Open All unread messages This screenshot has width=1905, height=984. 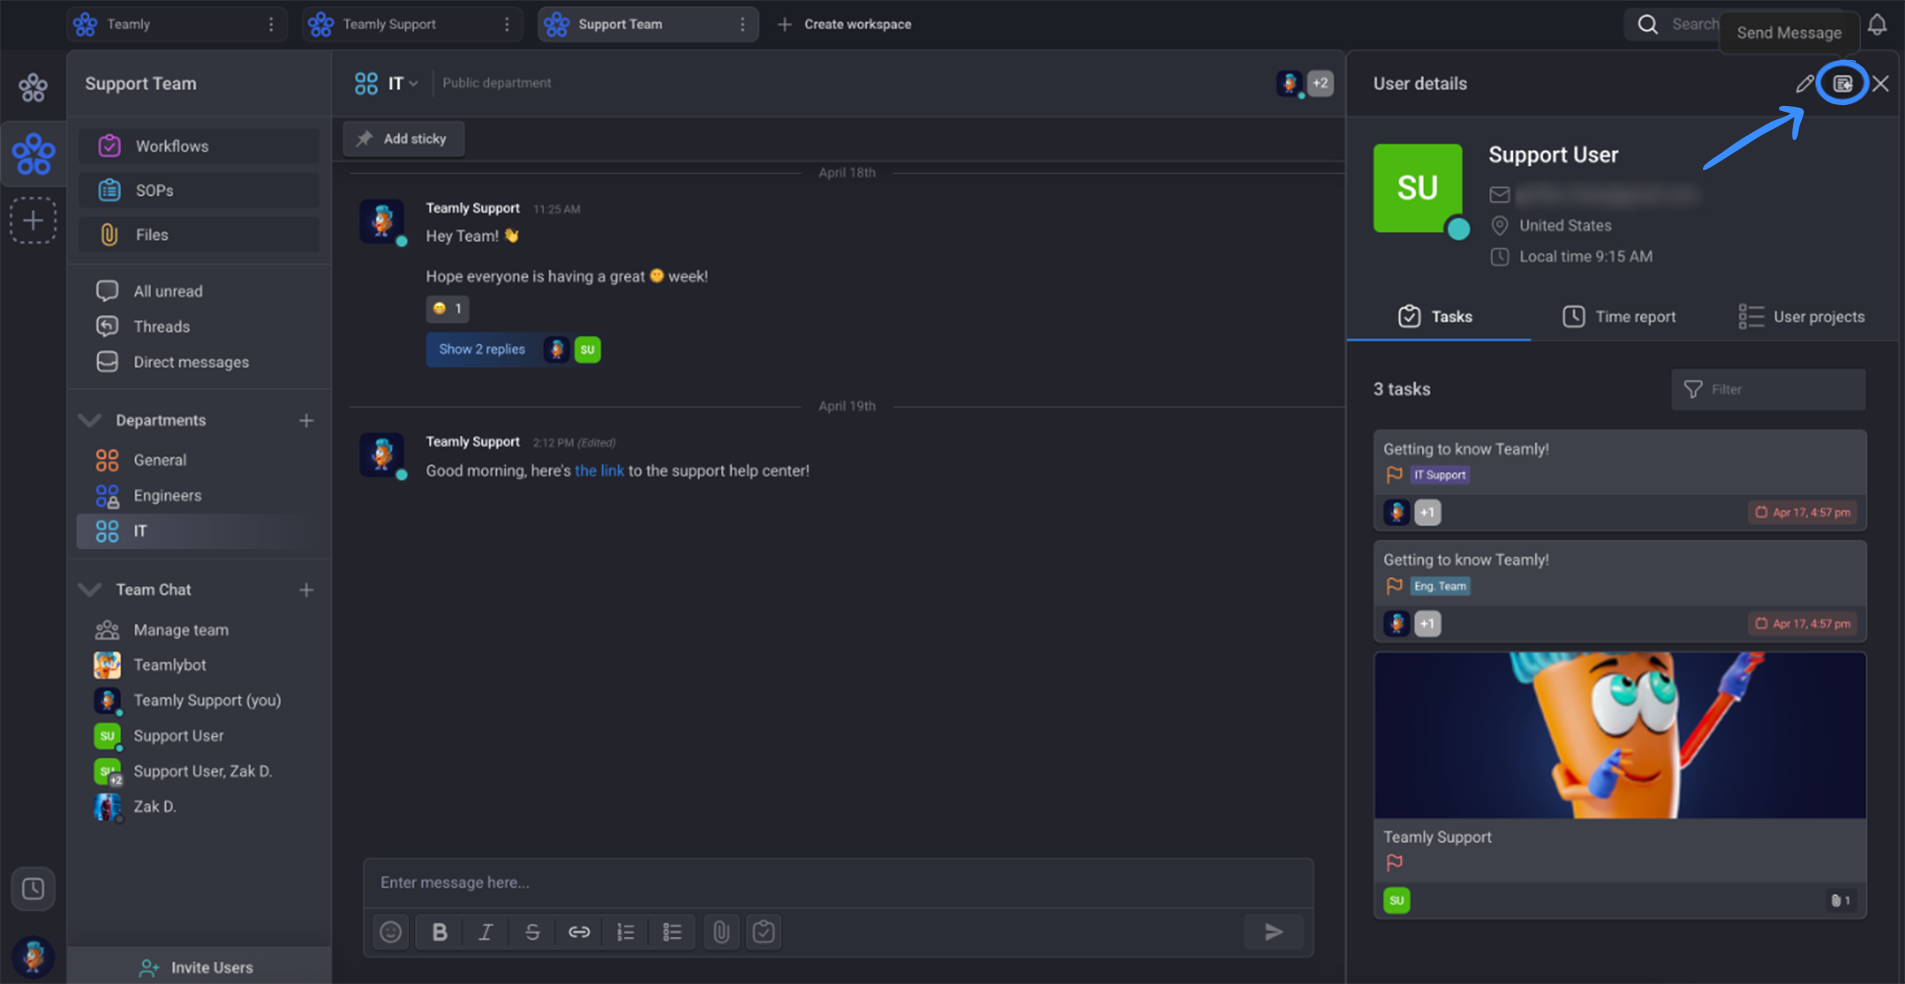[168, 291]
